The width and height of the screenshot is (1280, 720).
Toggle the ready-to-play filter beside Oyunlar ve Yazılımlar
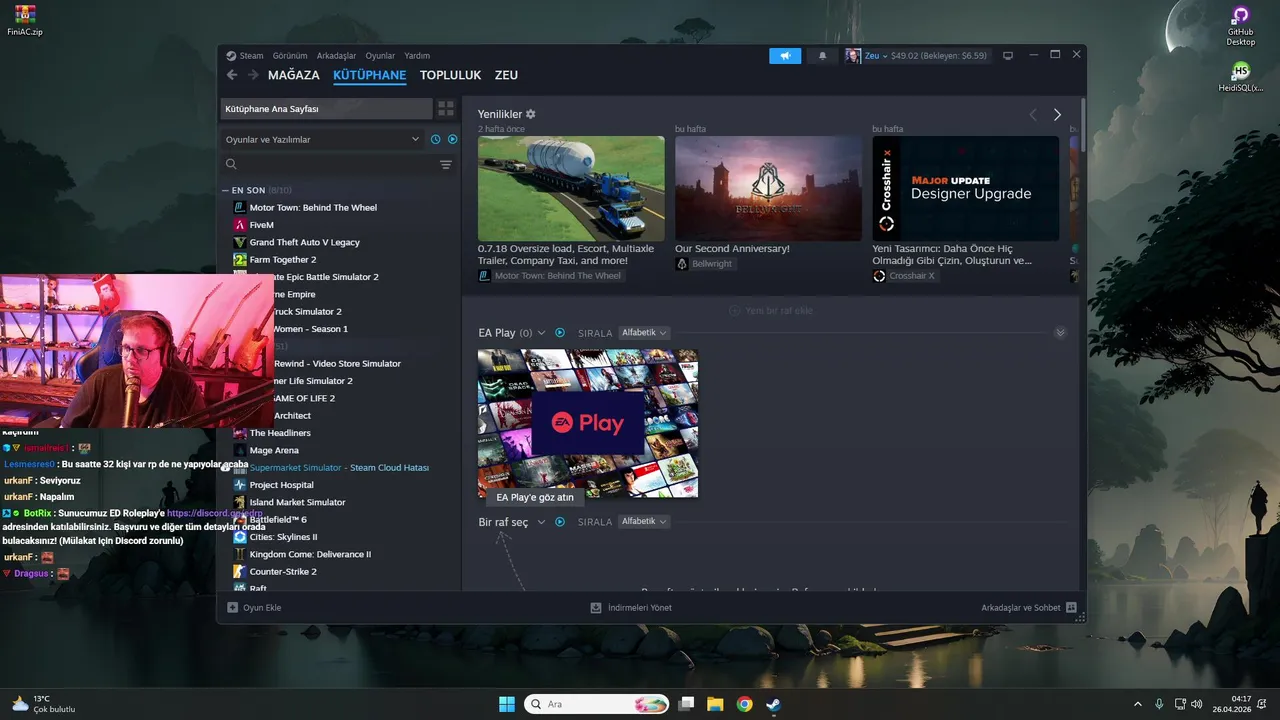(452, 139)
